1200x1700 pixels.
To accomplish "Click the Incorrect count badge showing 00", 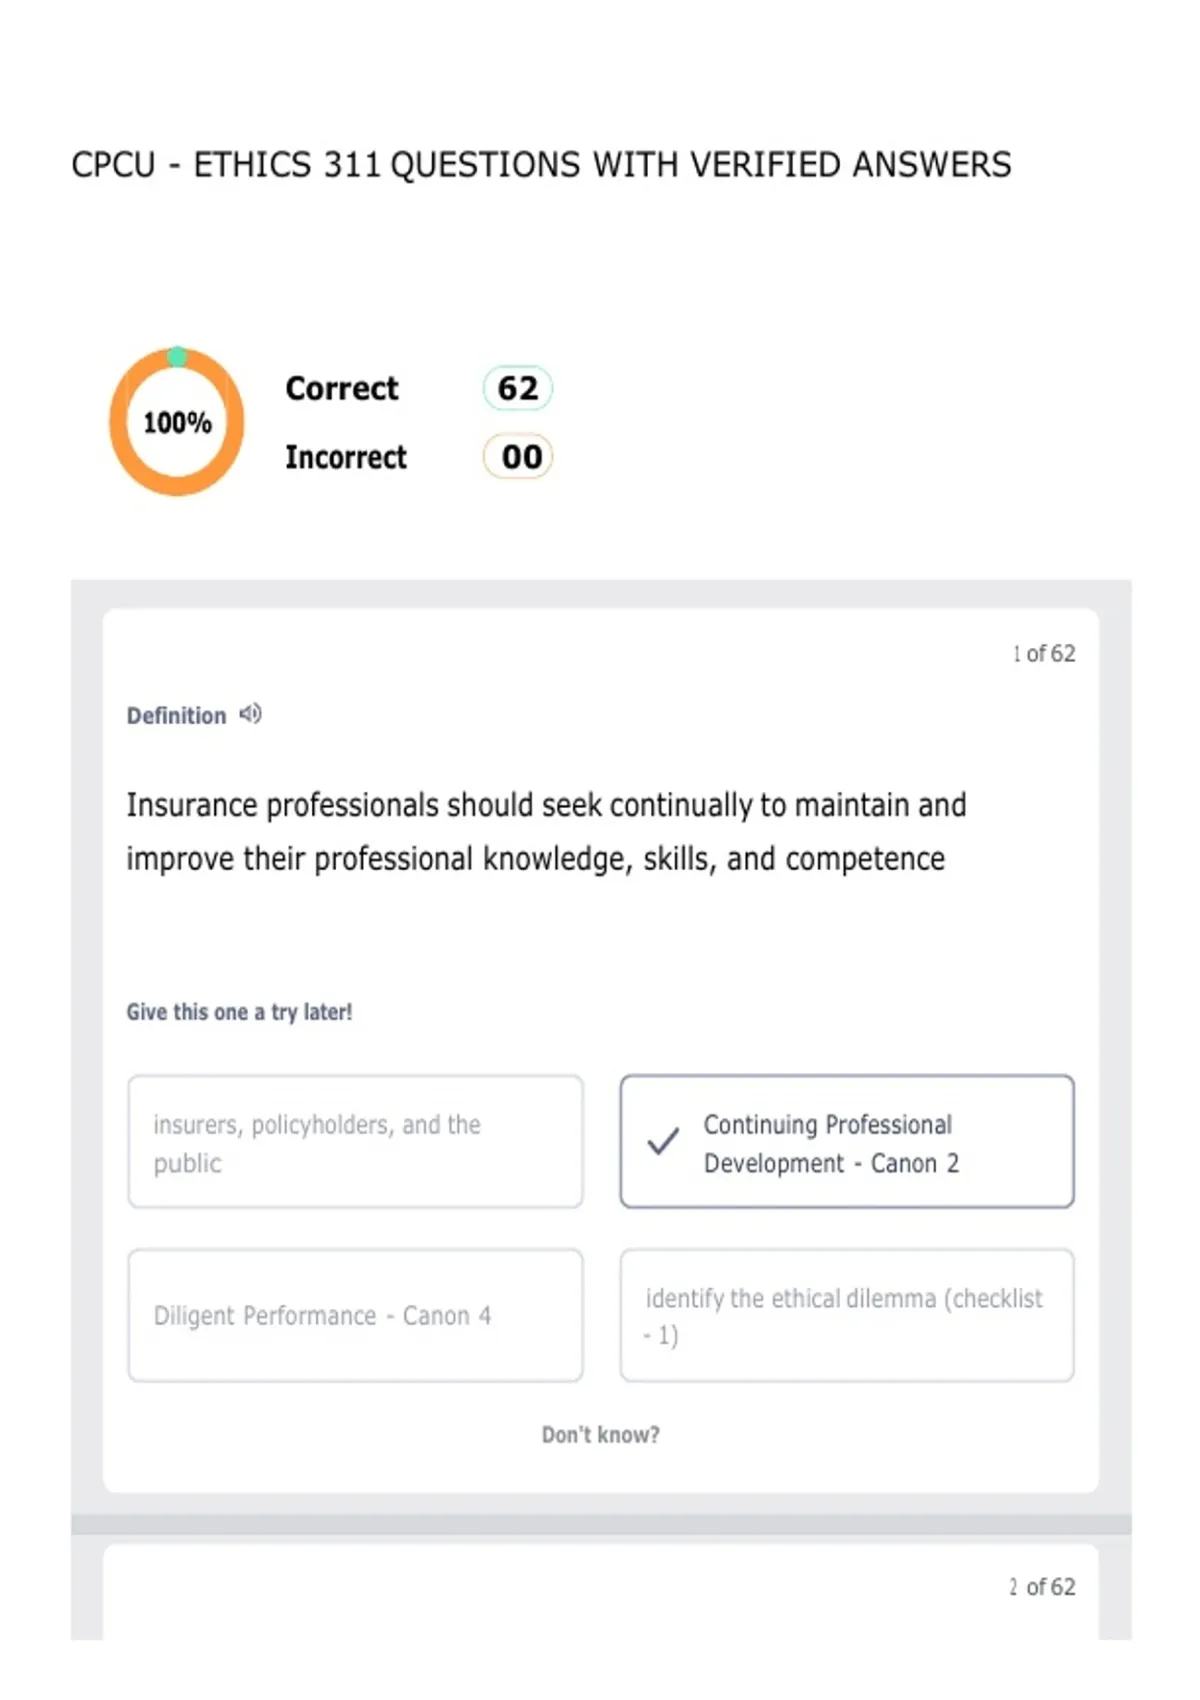I will (518, 457).
